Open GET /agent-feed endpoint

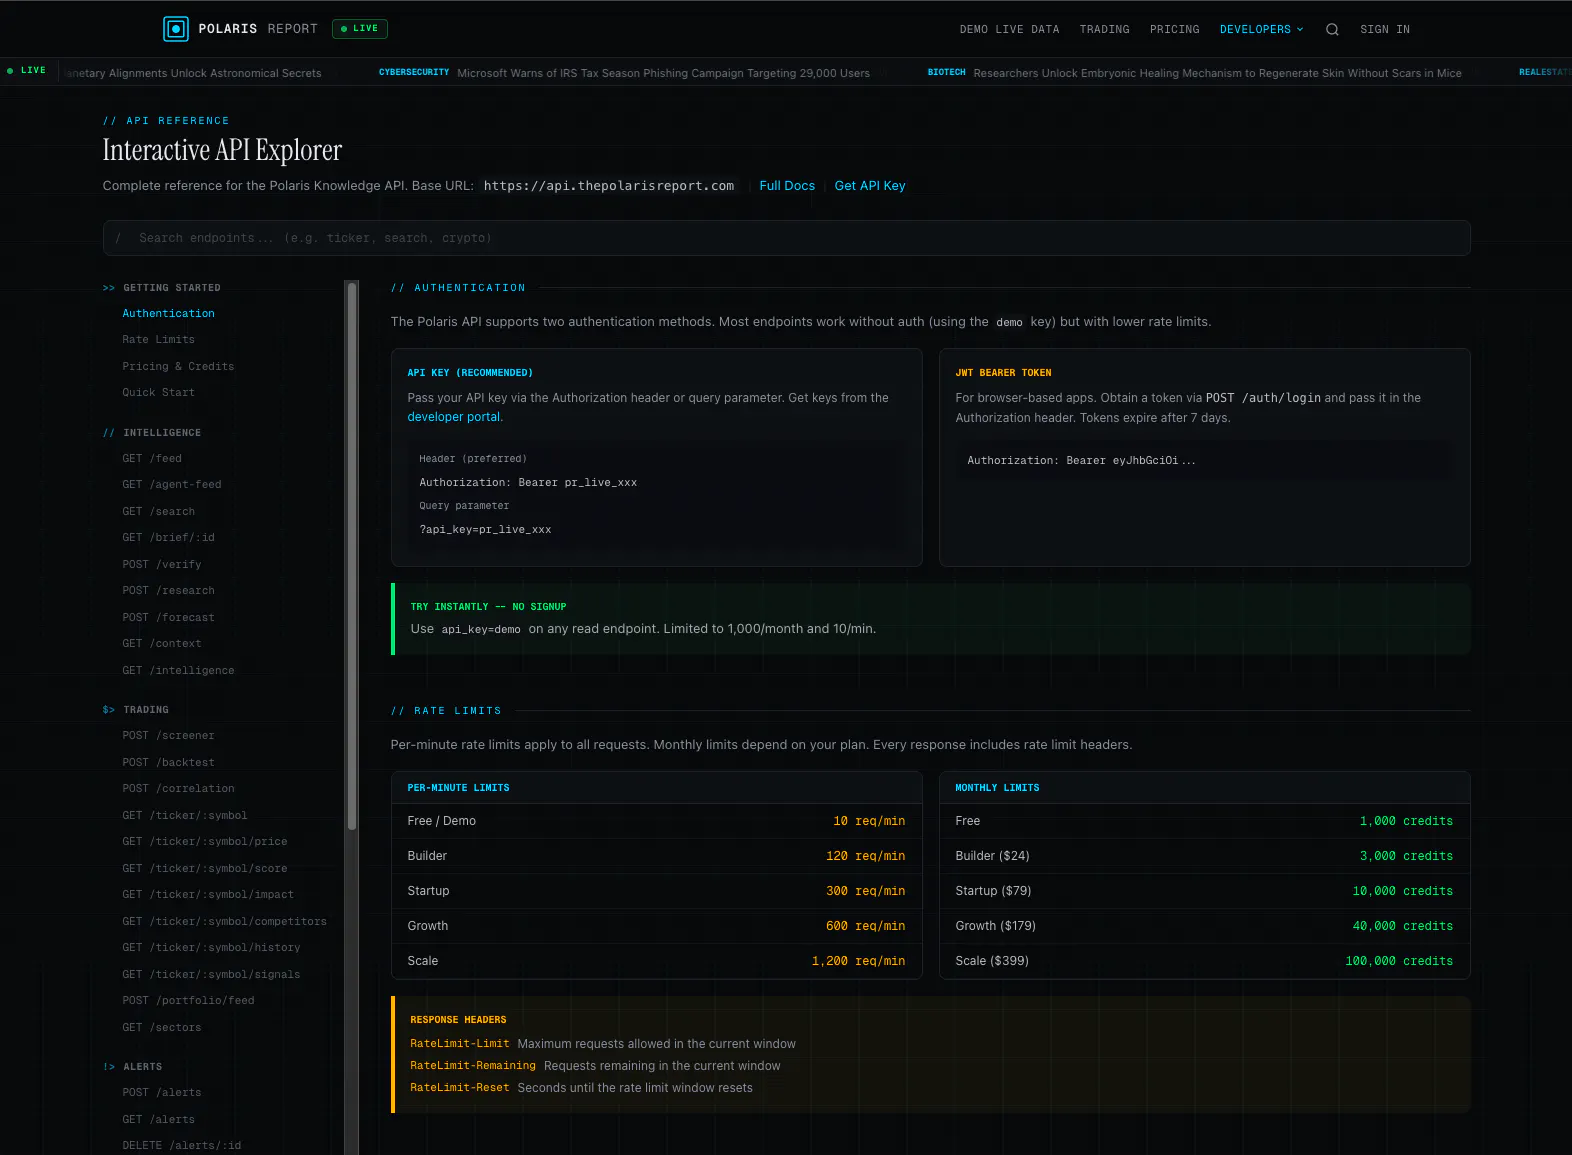click(172, 485)
